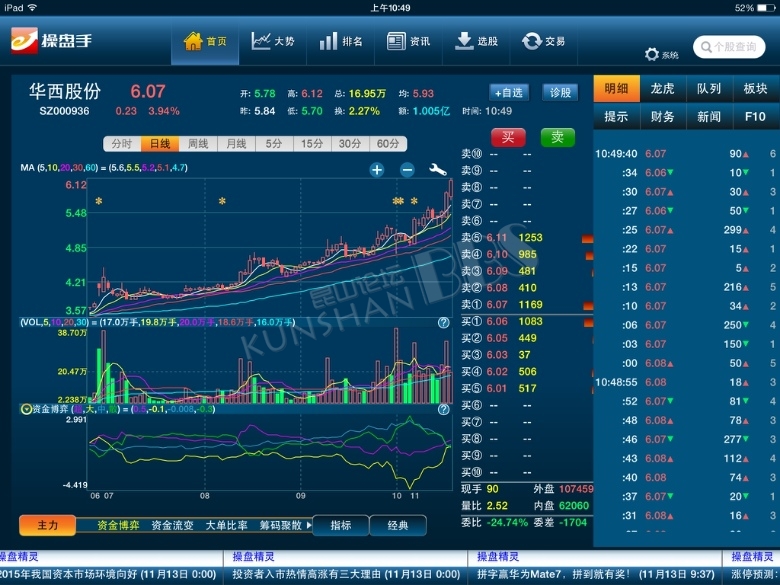Select 卖⑤ order row at 6.11
The image size is (780, 585).
pyautogui.click(x=526, y=238)
